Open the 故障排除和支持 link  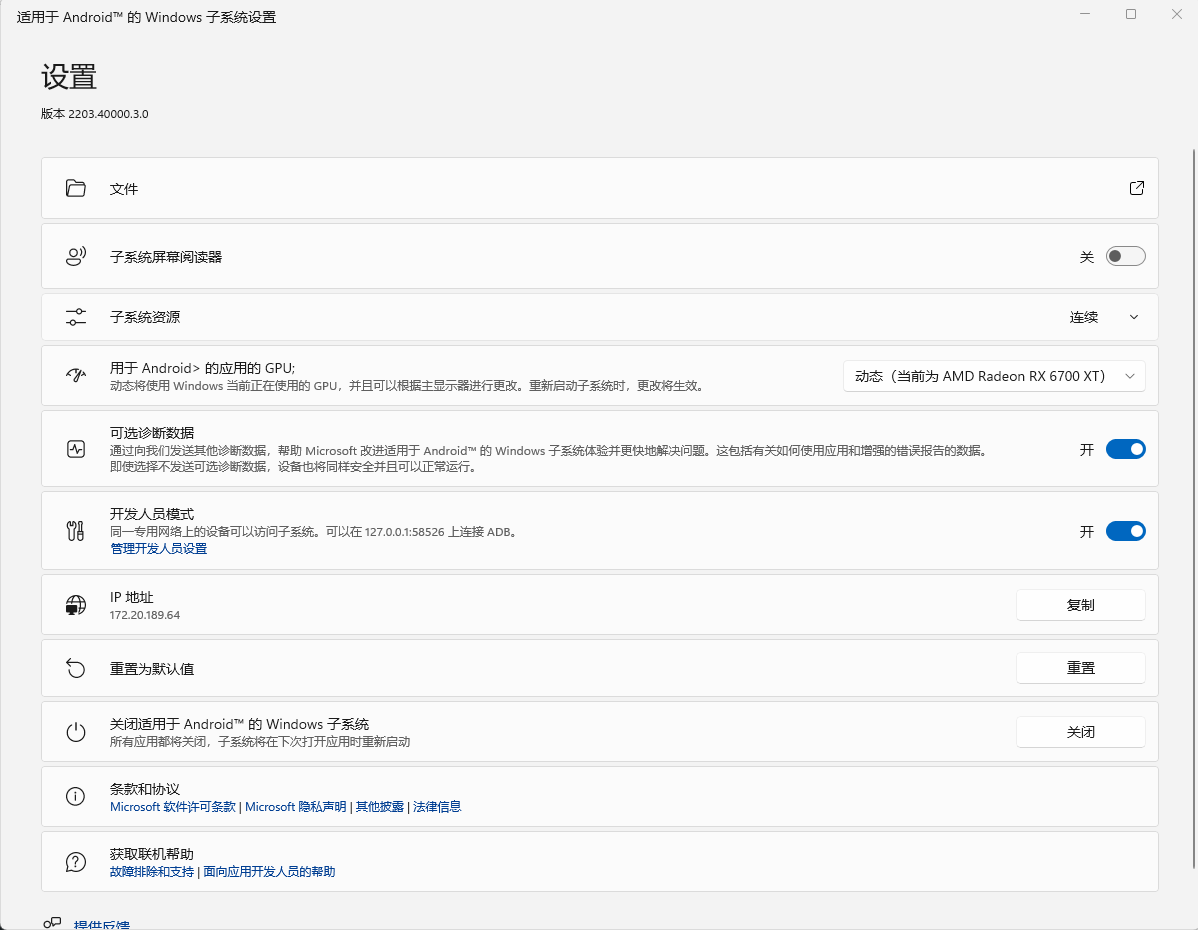click(152, 872)
